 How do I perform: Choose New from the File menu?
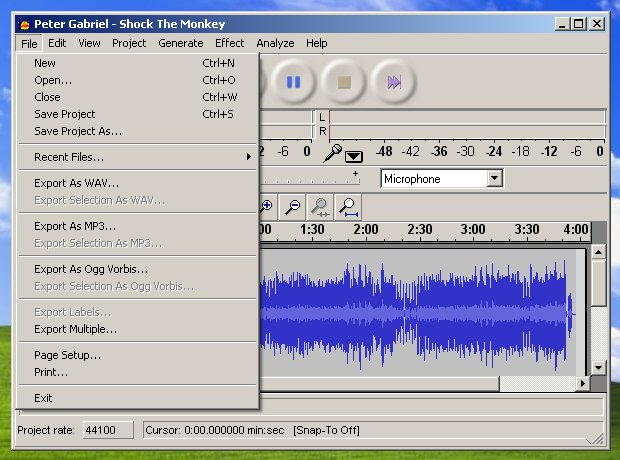pos(138,63)
